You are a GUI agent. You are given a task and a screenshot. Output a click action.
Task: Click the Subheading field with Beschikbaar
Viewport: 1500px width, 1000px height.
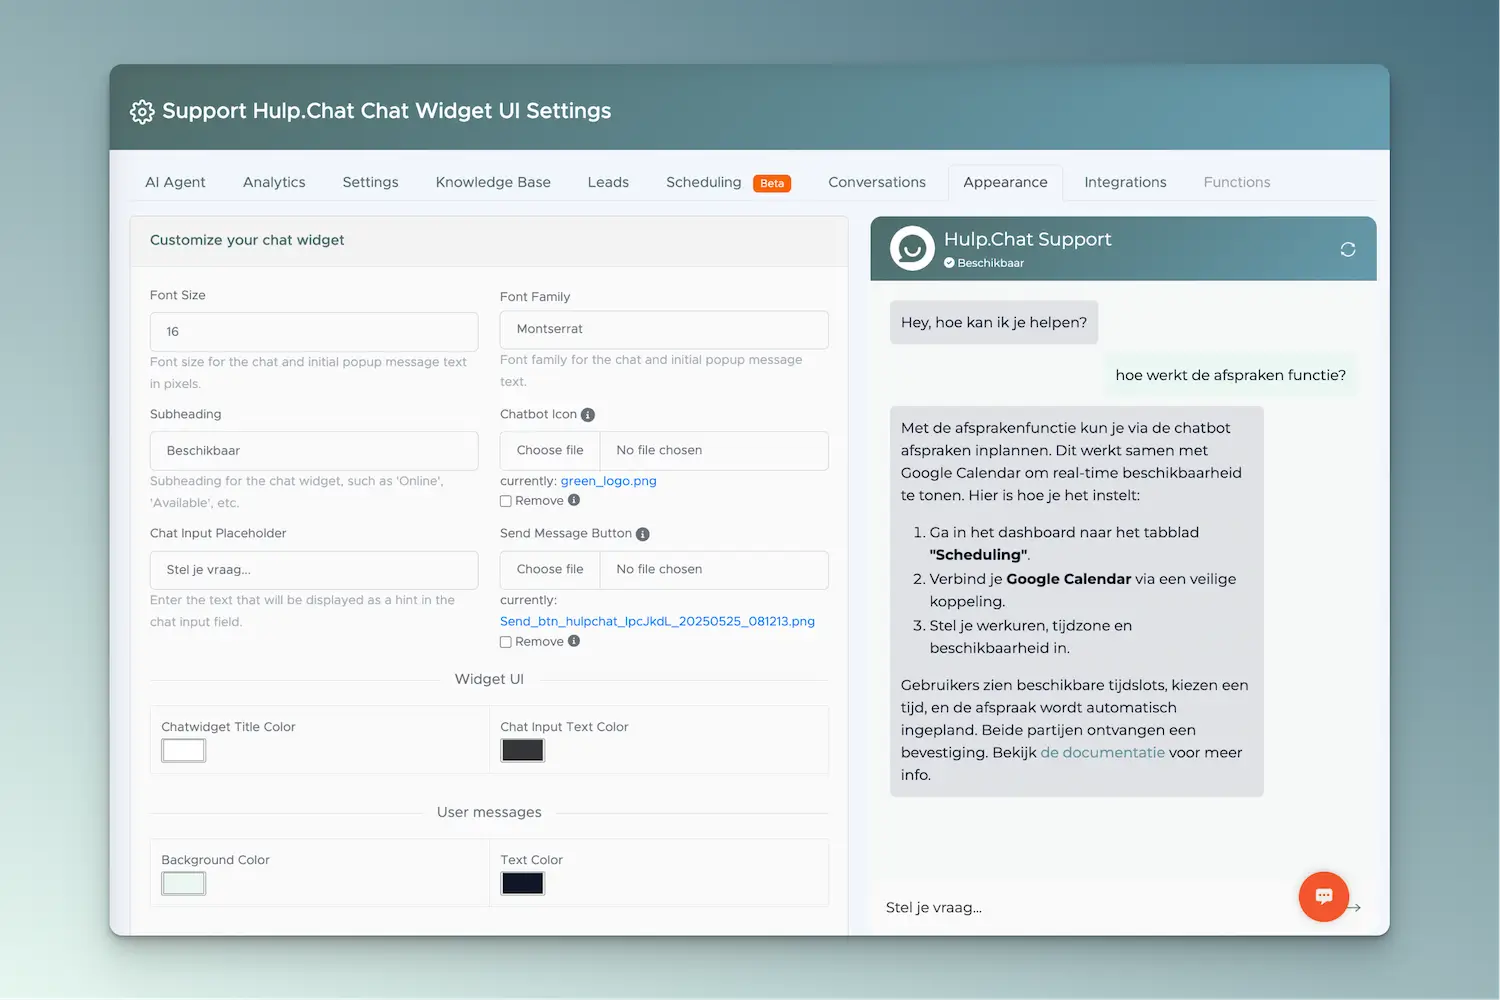[314, 451]
